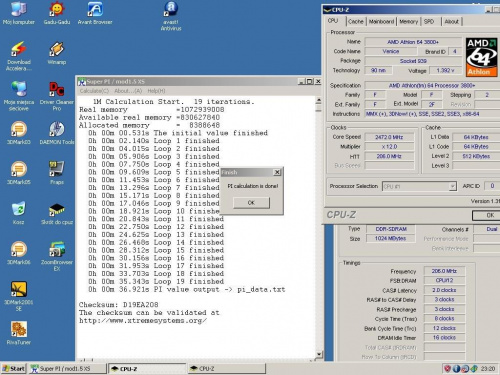Close the Finish dialog
The width and height of the screenshot is (500, 375).
(277, 172)
